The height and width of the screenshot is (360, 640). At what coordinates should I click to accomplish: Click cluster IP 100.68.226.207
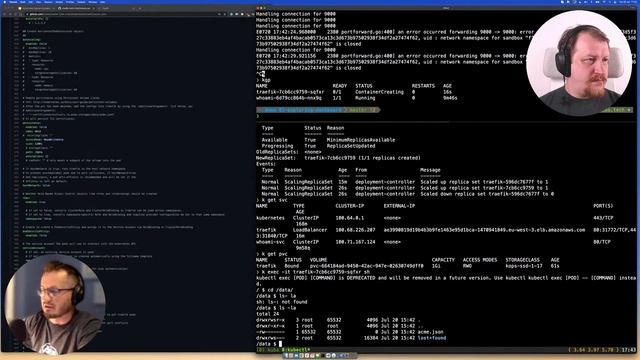click(x=355, y=230)
